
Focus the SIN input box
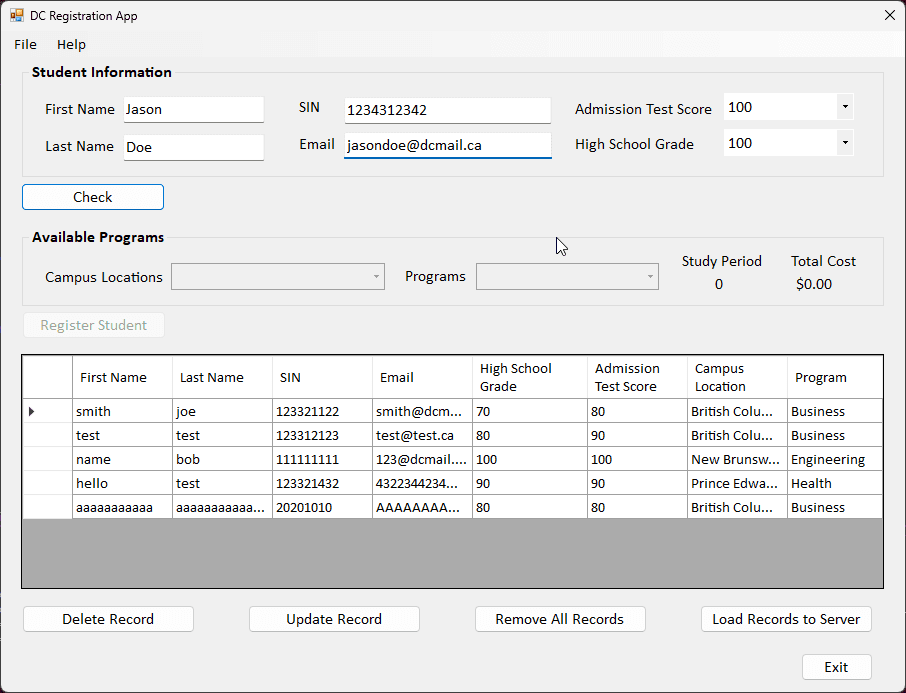(447, 110)
